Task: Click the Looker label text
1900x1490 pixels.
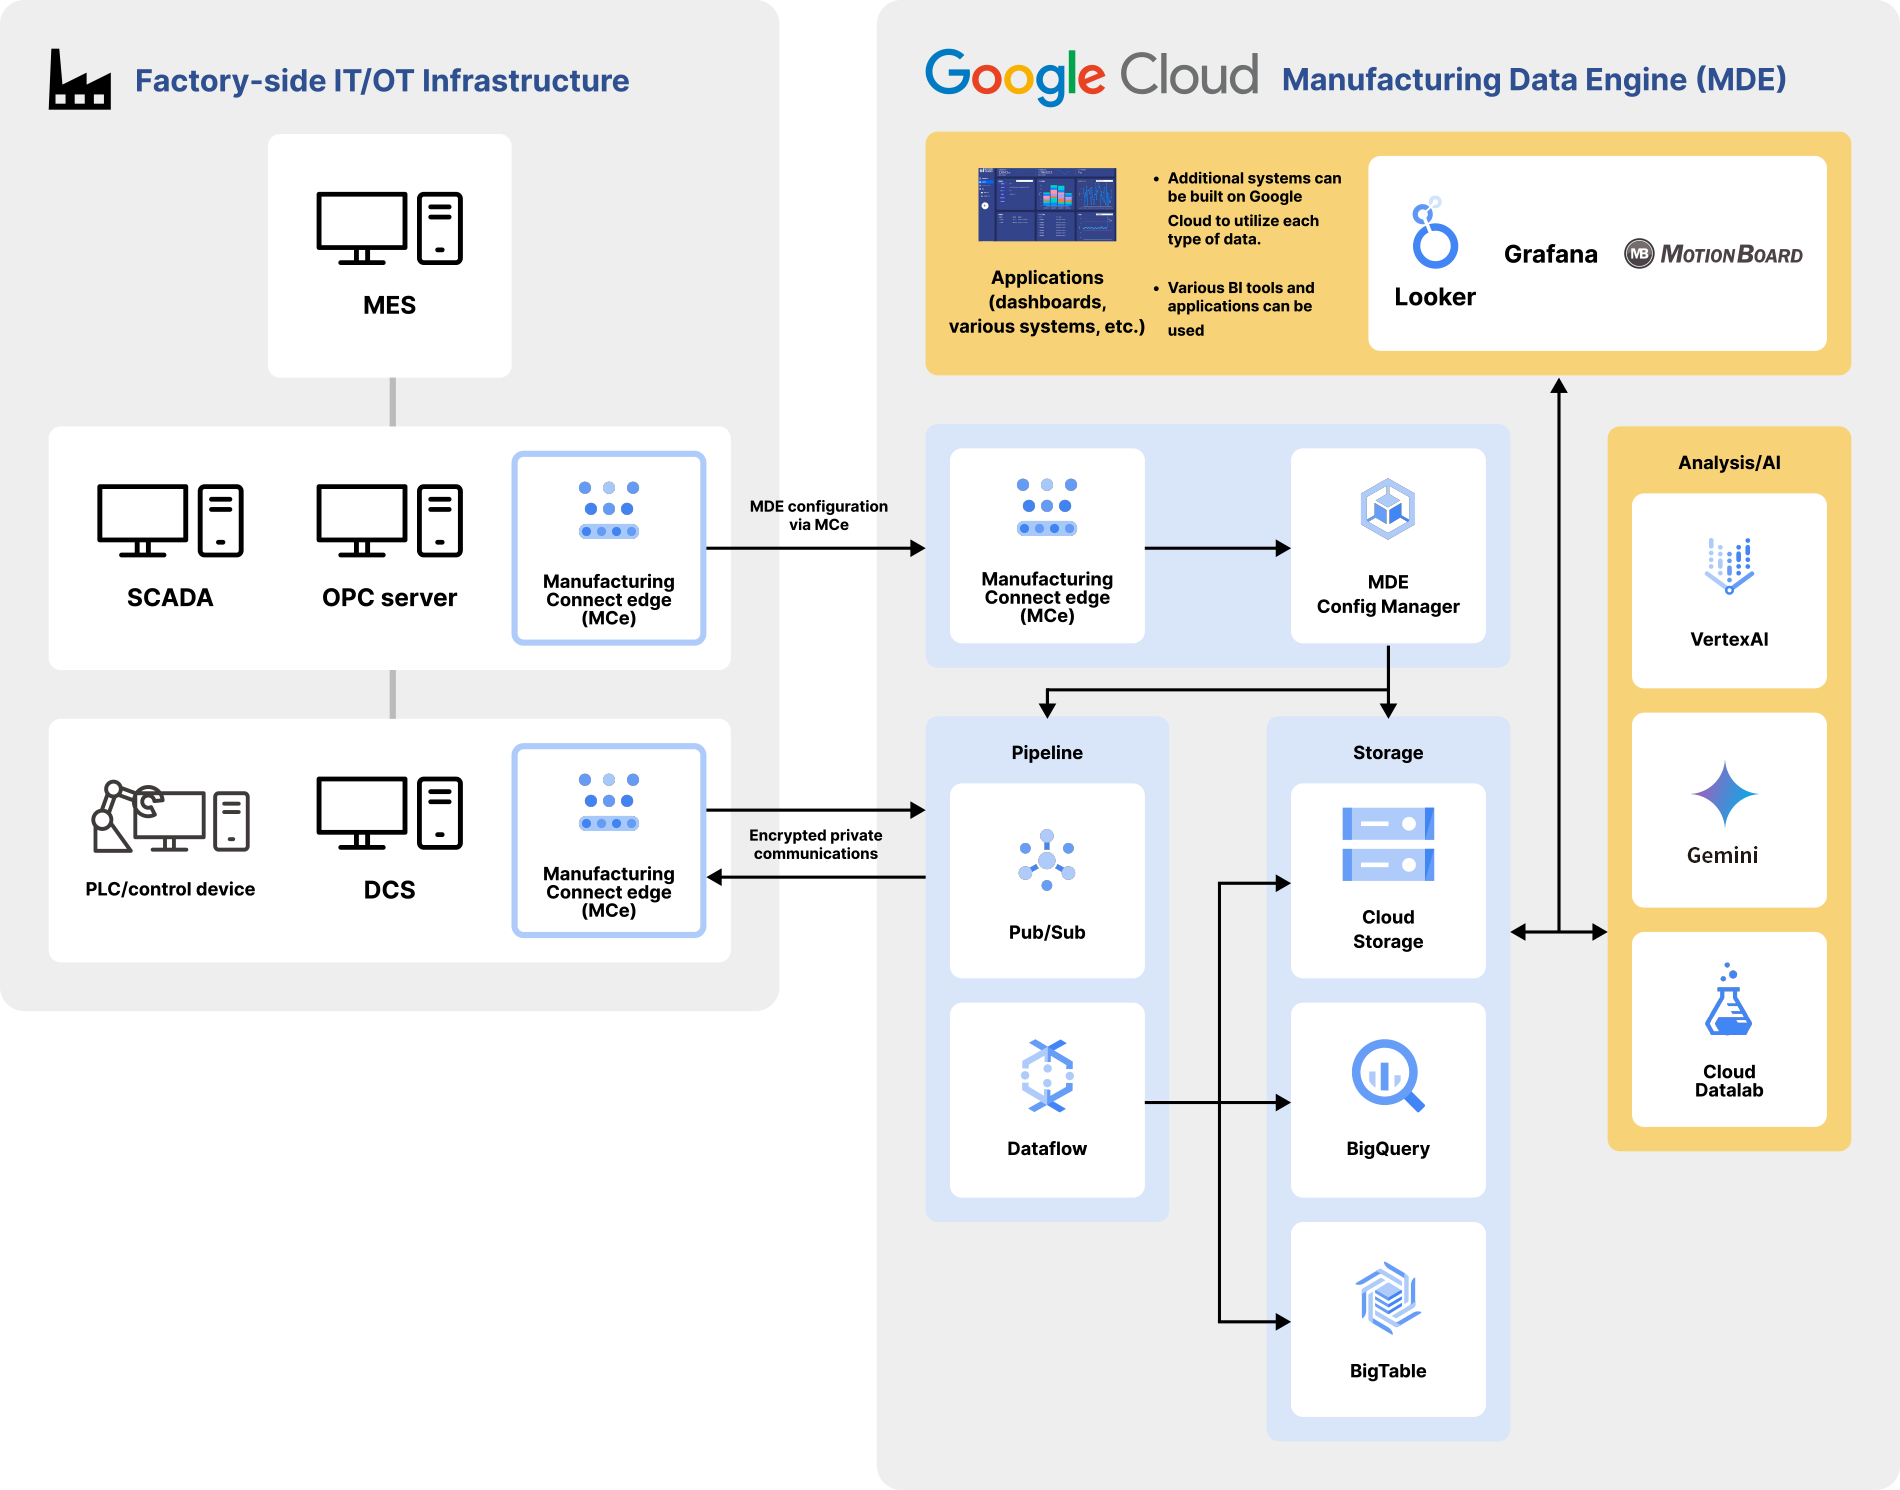Action: (1435, 297)
